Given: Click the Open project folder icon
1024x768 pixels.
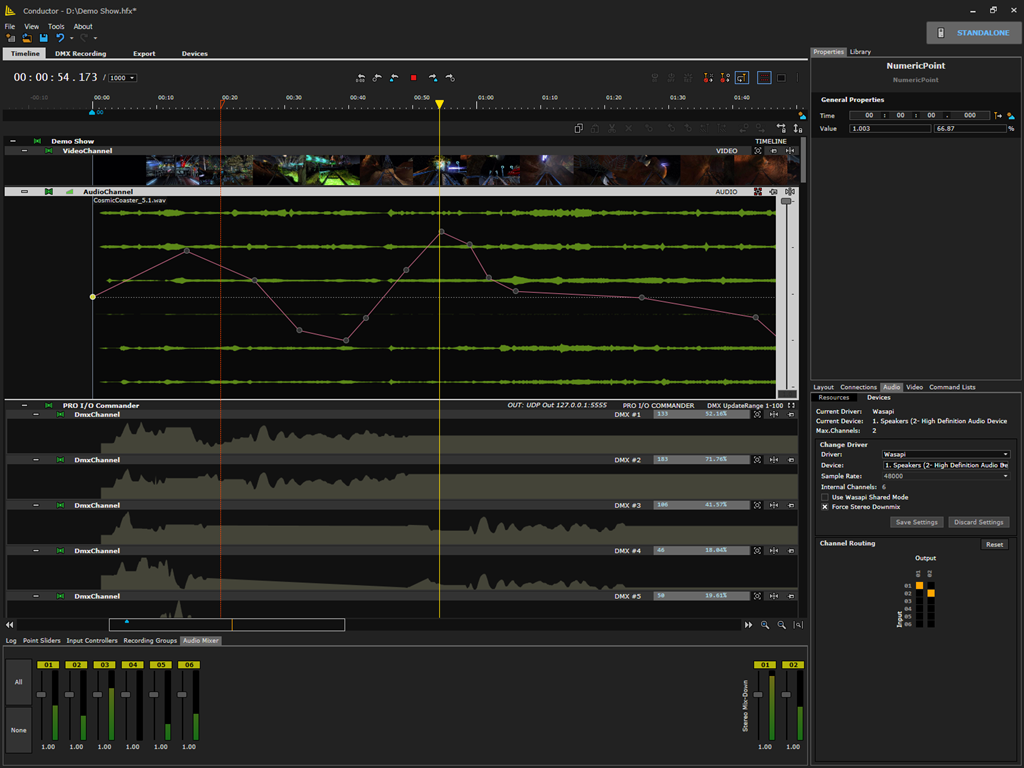Looking at the screenshot, I should coord(27,39).
